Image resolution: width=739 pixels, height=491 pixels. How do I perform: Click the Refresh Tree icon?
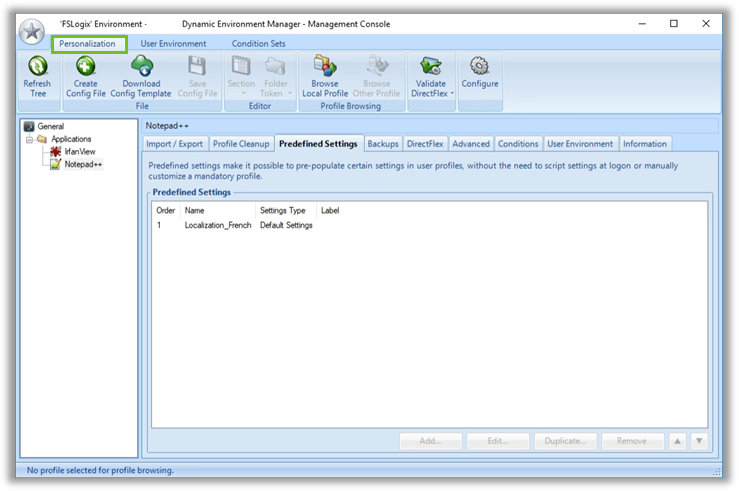(37, 68)
